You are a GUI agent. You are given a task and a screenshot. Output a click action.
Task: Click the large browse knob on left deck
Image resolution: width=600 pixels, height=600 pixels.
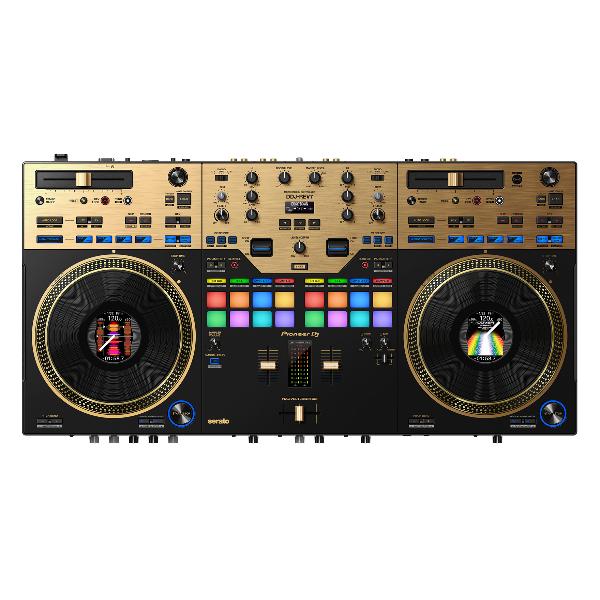(178, 177)
